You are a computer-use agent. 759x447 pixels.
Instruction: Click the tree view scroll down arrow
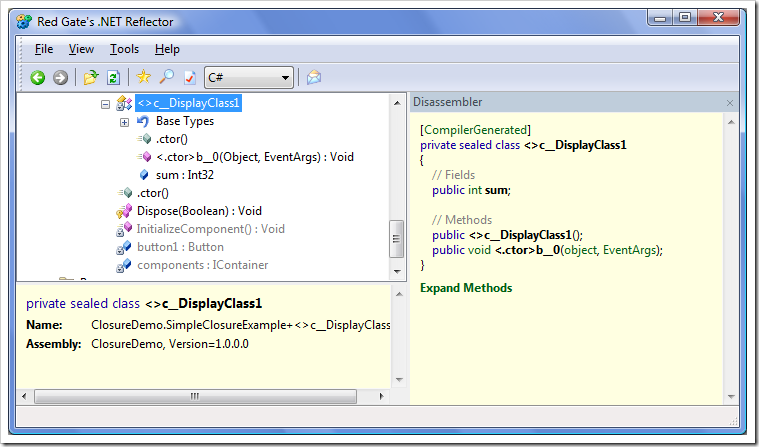pos(397,272)
